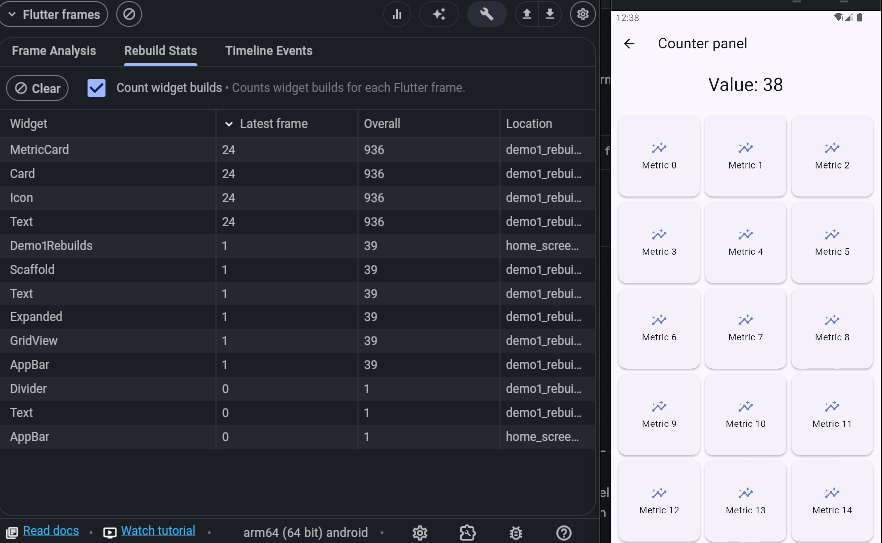Viewport: 882px width, 543px height.
Task: Select the Card widget row
Action: point(298,174)
